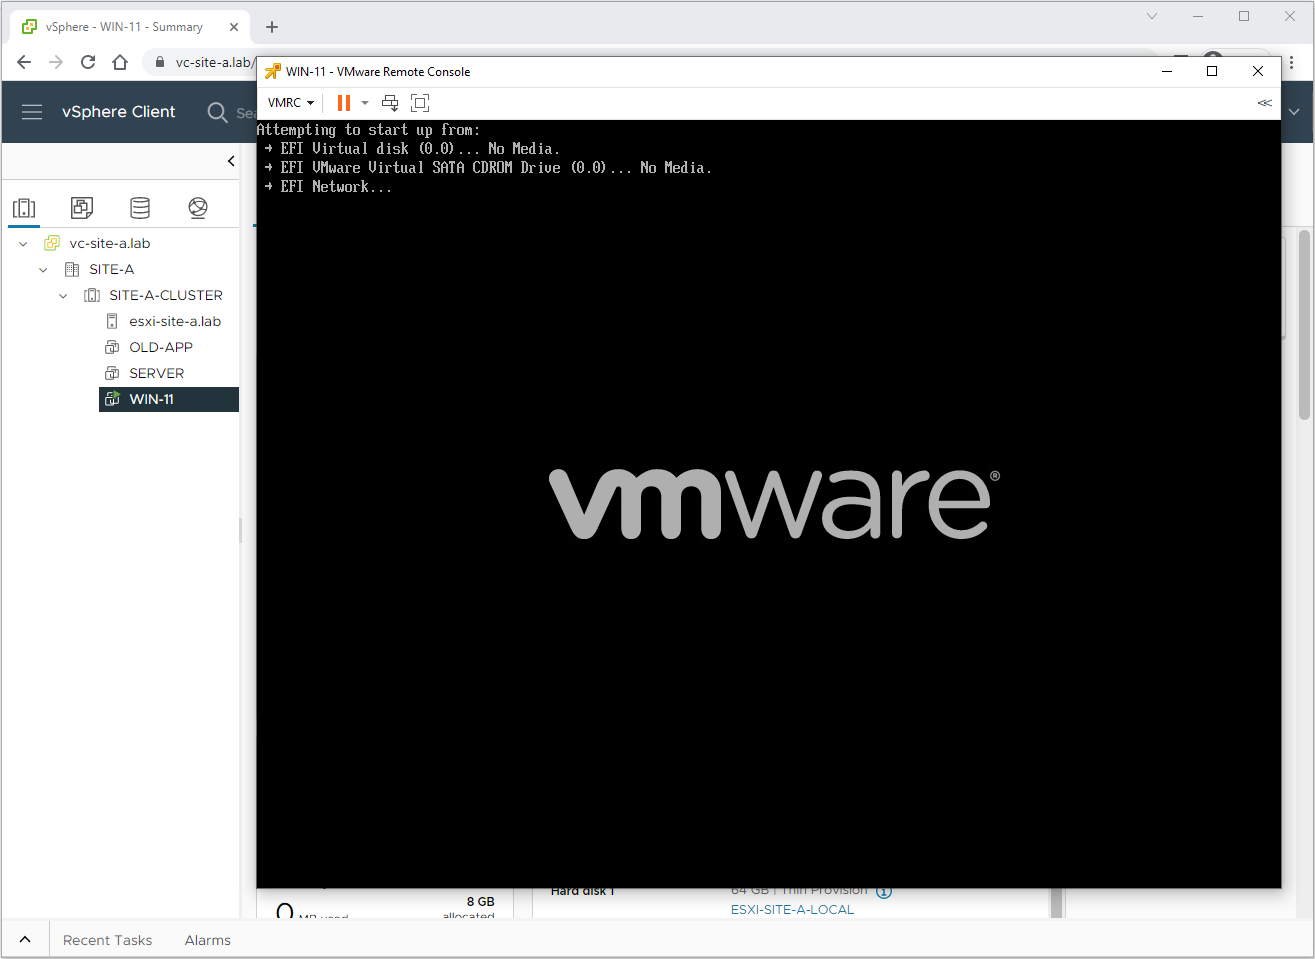This screenshot has width=1315, height=959.
Task: Switch to Storage inventory view
Action: pyautogui.click(x=140, y=208)
